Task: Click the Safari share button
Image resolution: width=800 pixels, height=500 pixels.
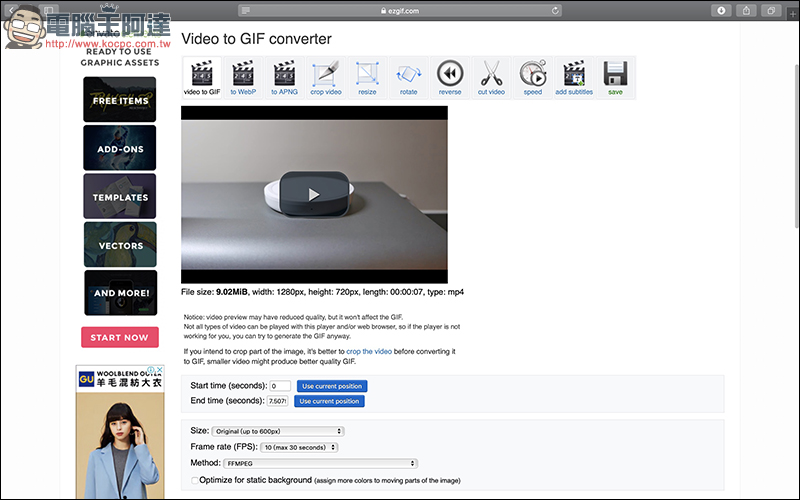Action: coord(746,11)
